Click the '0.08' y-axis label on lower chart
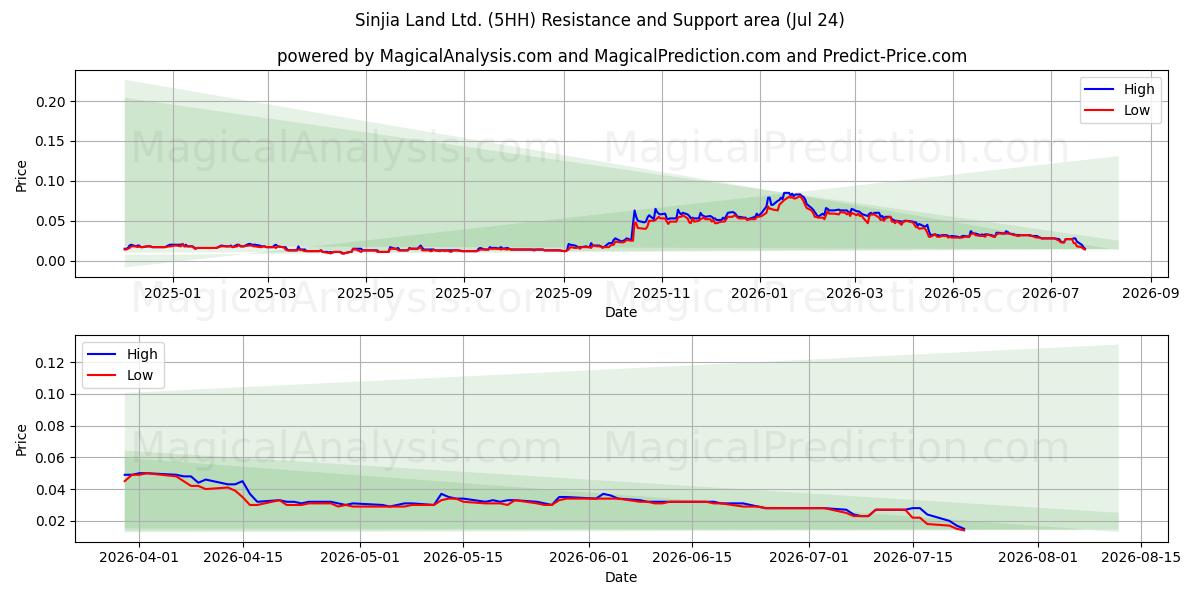 coord(51,426)
